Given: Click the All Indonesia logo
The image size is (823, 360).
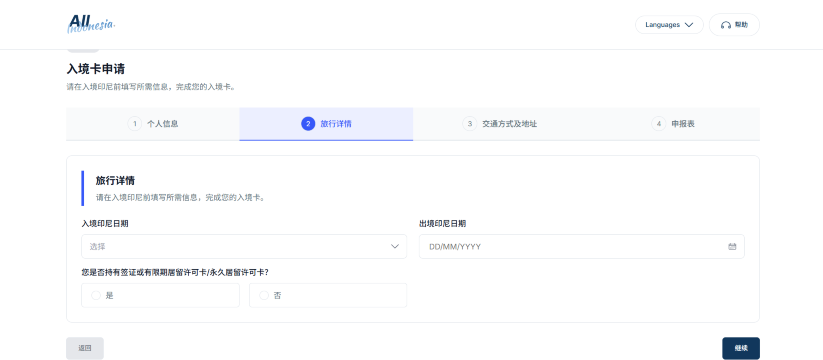Looking at the screenshot, I should (91, 24).
